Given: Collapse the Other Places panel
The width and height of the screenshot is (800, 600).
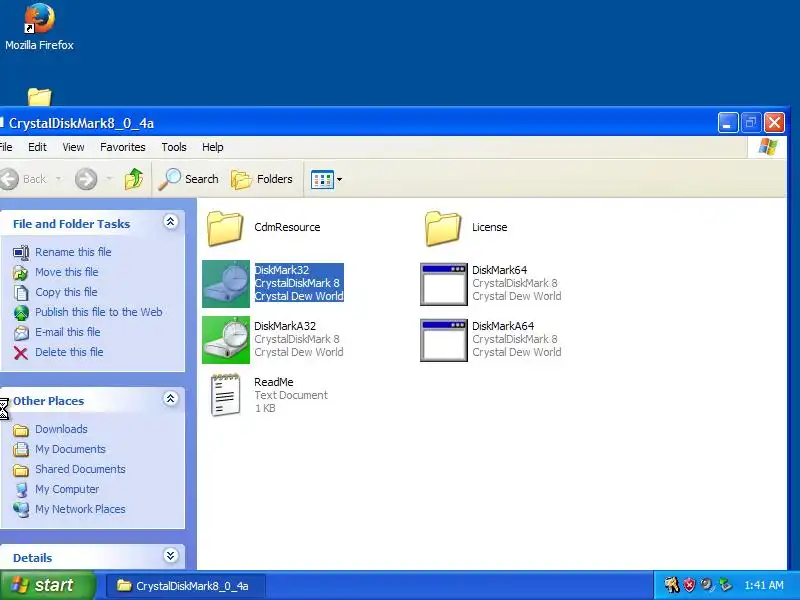Looking at the screenshot, I should click(170, 399).
